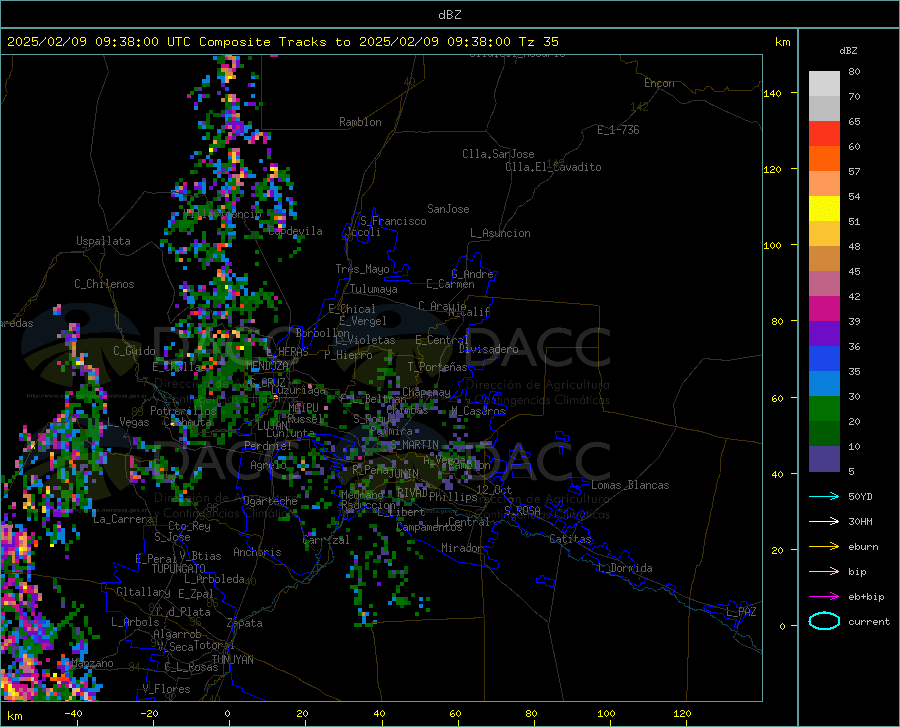Click the yellow eburn arrow in legend

(824, 547)
